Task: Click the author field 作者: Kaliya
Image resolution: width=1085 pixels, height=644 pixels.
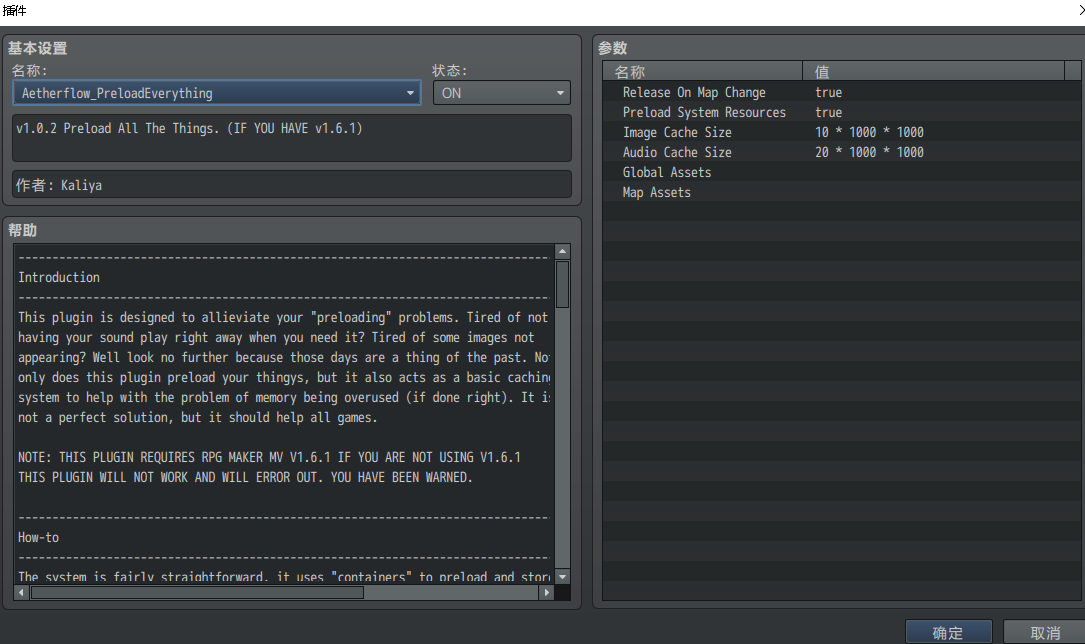Action: (x=292, y=185)
